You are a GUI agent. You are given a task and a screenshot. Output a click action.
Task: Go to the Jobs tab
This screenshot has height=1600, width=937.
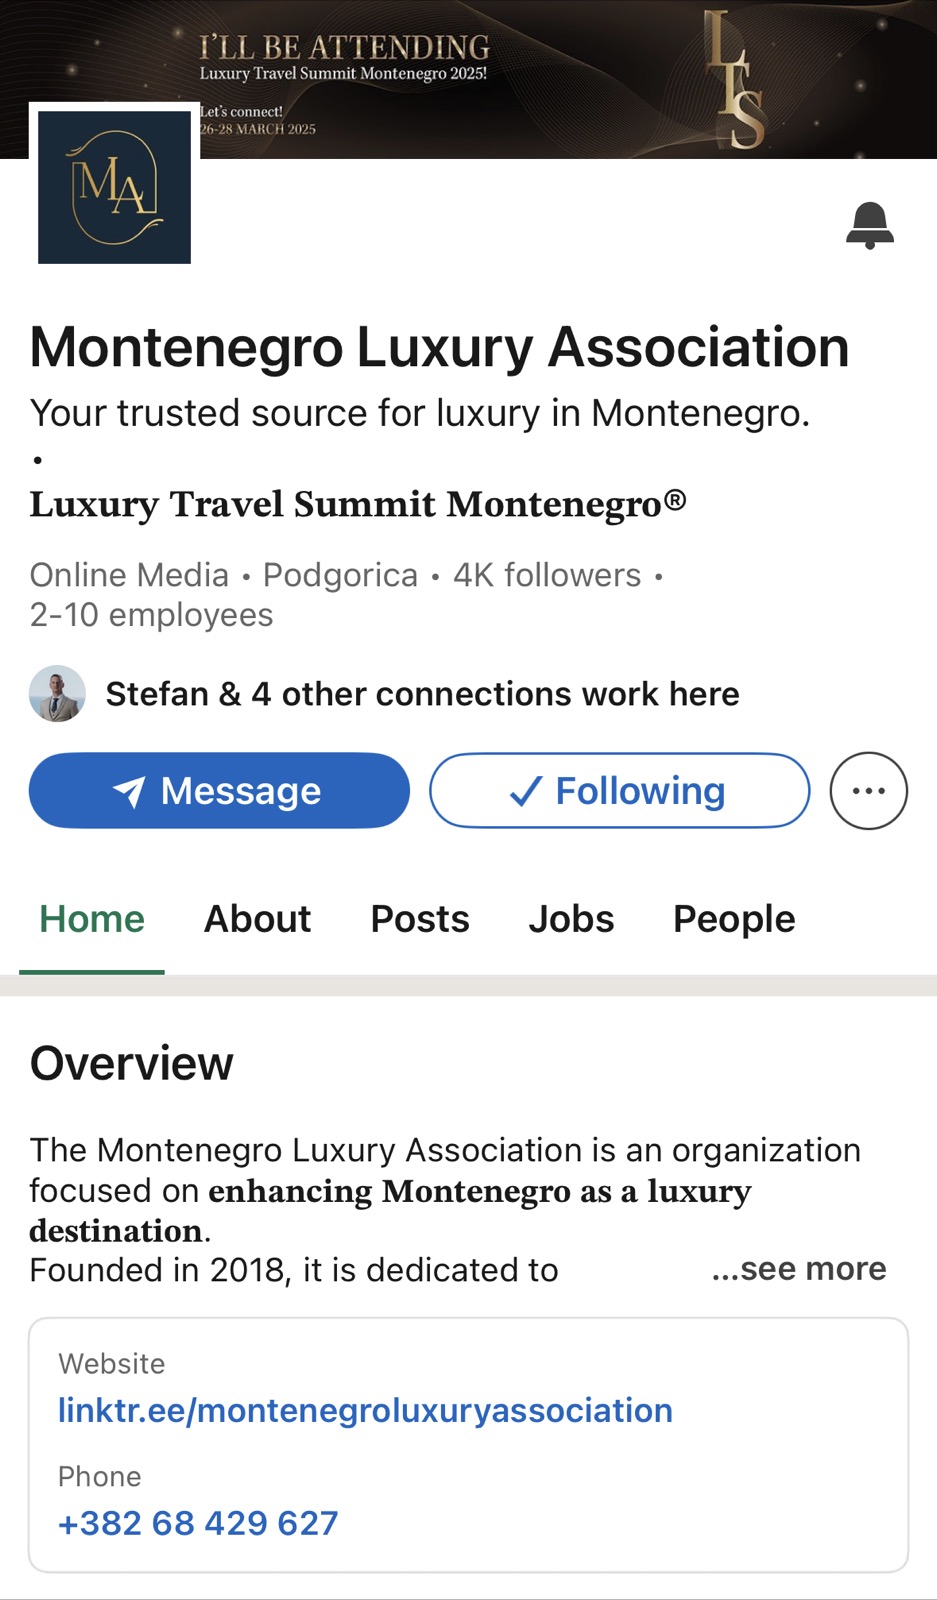point(571,919)
